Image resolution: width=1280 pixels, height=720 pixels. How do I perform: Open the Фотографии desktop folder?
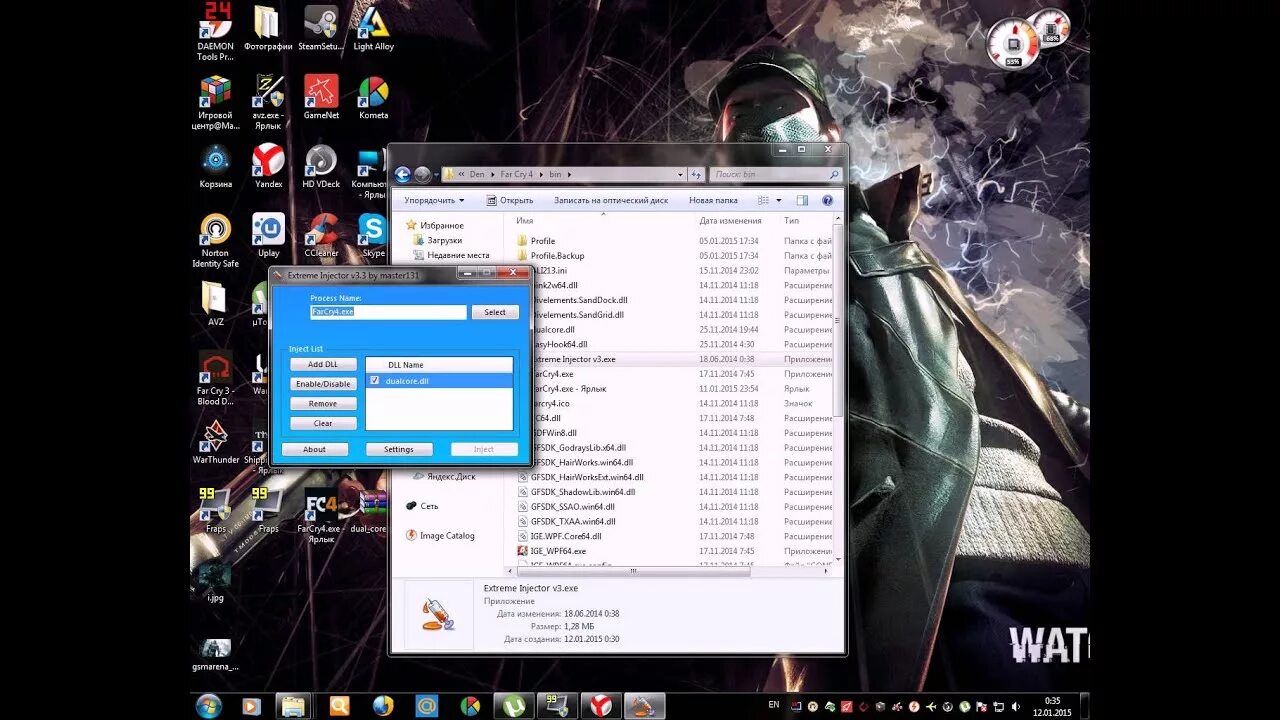[x=267, y=28]
